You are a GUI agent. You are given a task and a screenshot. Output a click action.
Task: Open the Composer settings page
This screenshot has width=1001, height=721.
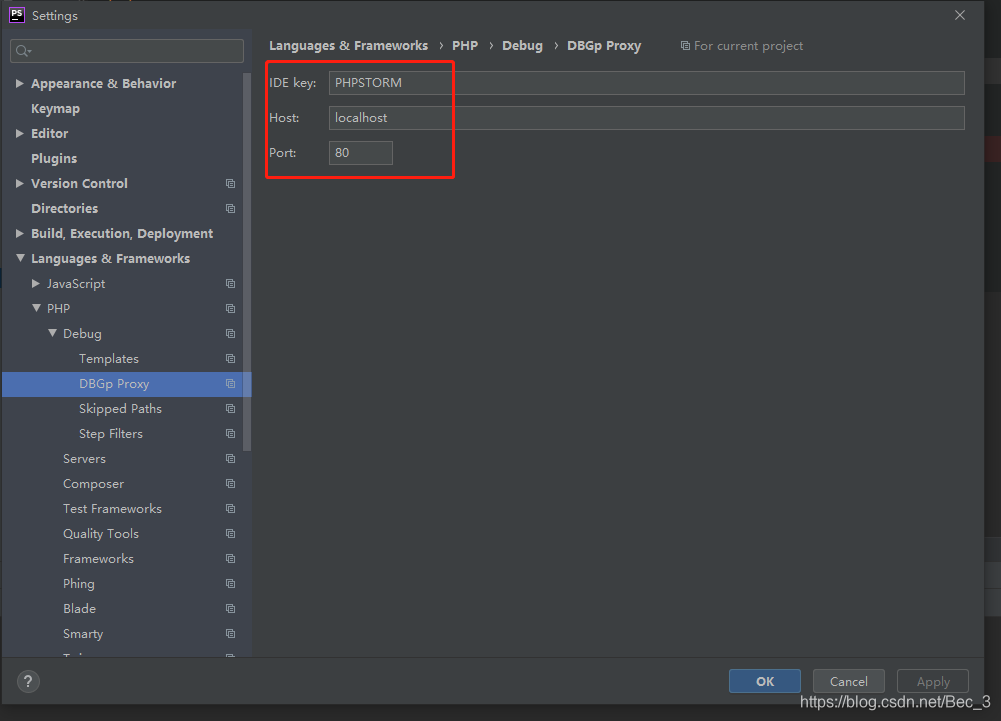tap(93, 484)
